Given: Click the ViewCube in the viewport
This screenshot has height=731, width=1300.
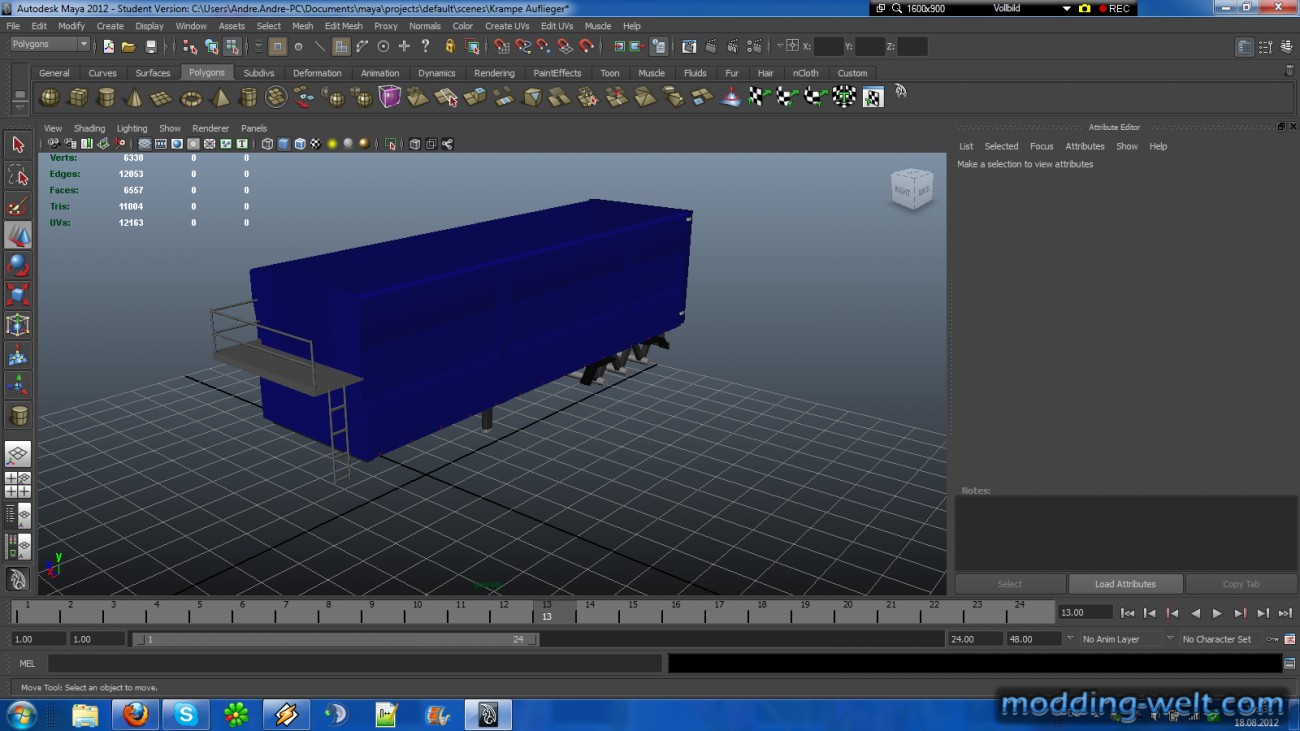Looking at the screenshot, I should [x=912, y=189].
